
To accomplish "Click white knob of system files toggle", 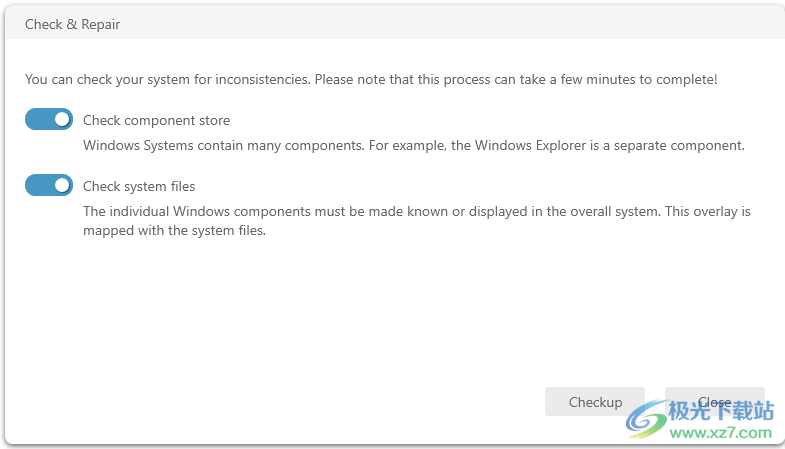I will 62,185.
